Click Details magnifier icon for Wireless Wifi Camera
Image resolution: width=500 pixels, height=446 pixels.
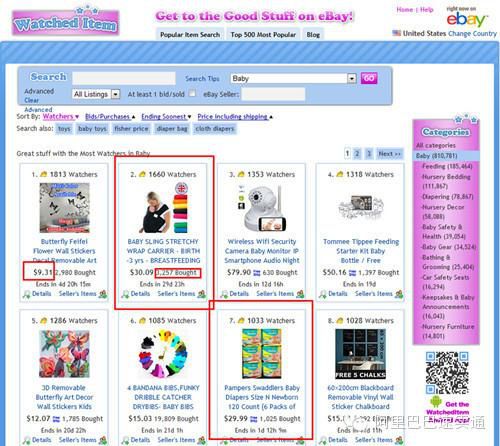(224, 294)
